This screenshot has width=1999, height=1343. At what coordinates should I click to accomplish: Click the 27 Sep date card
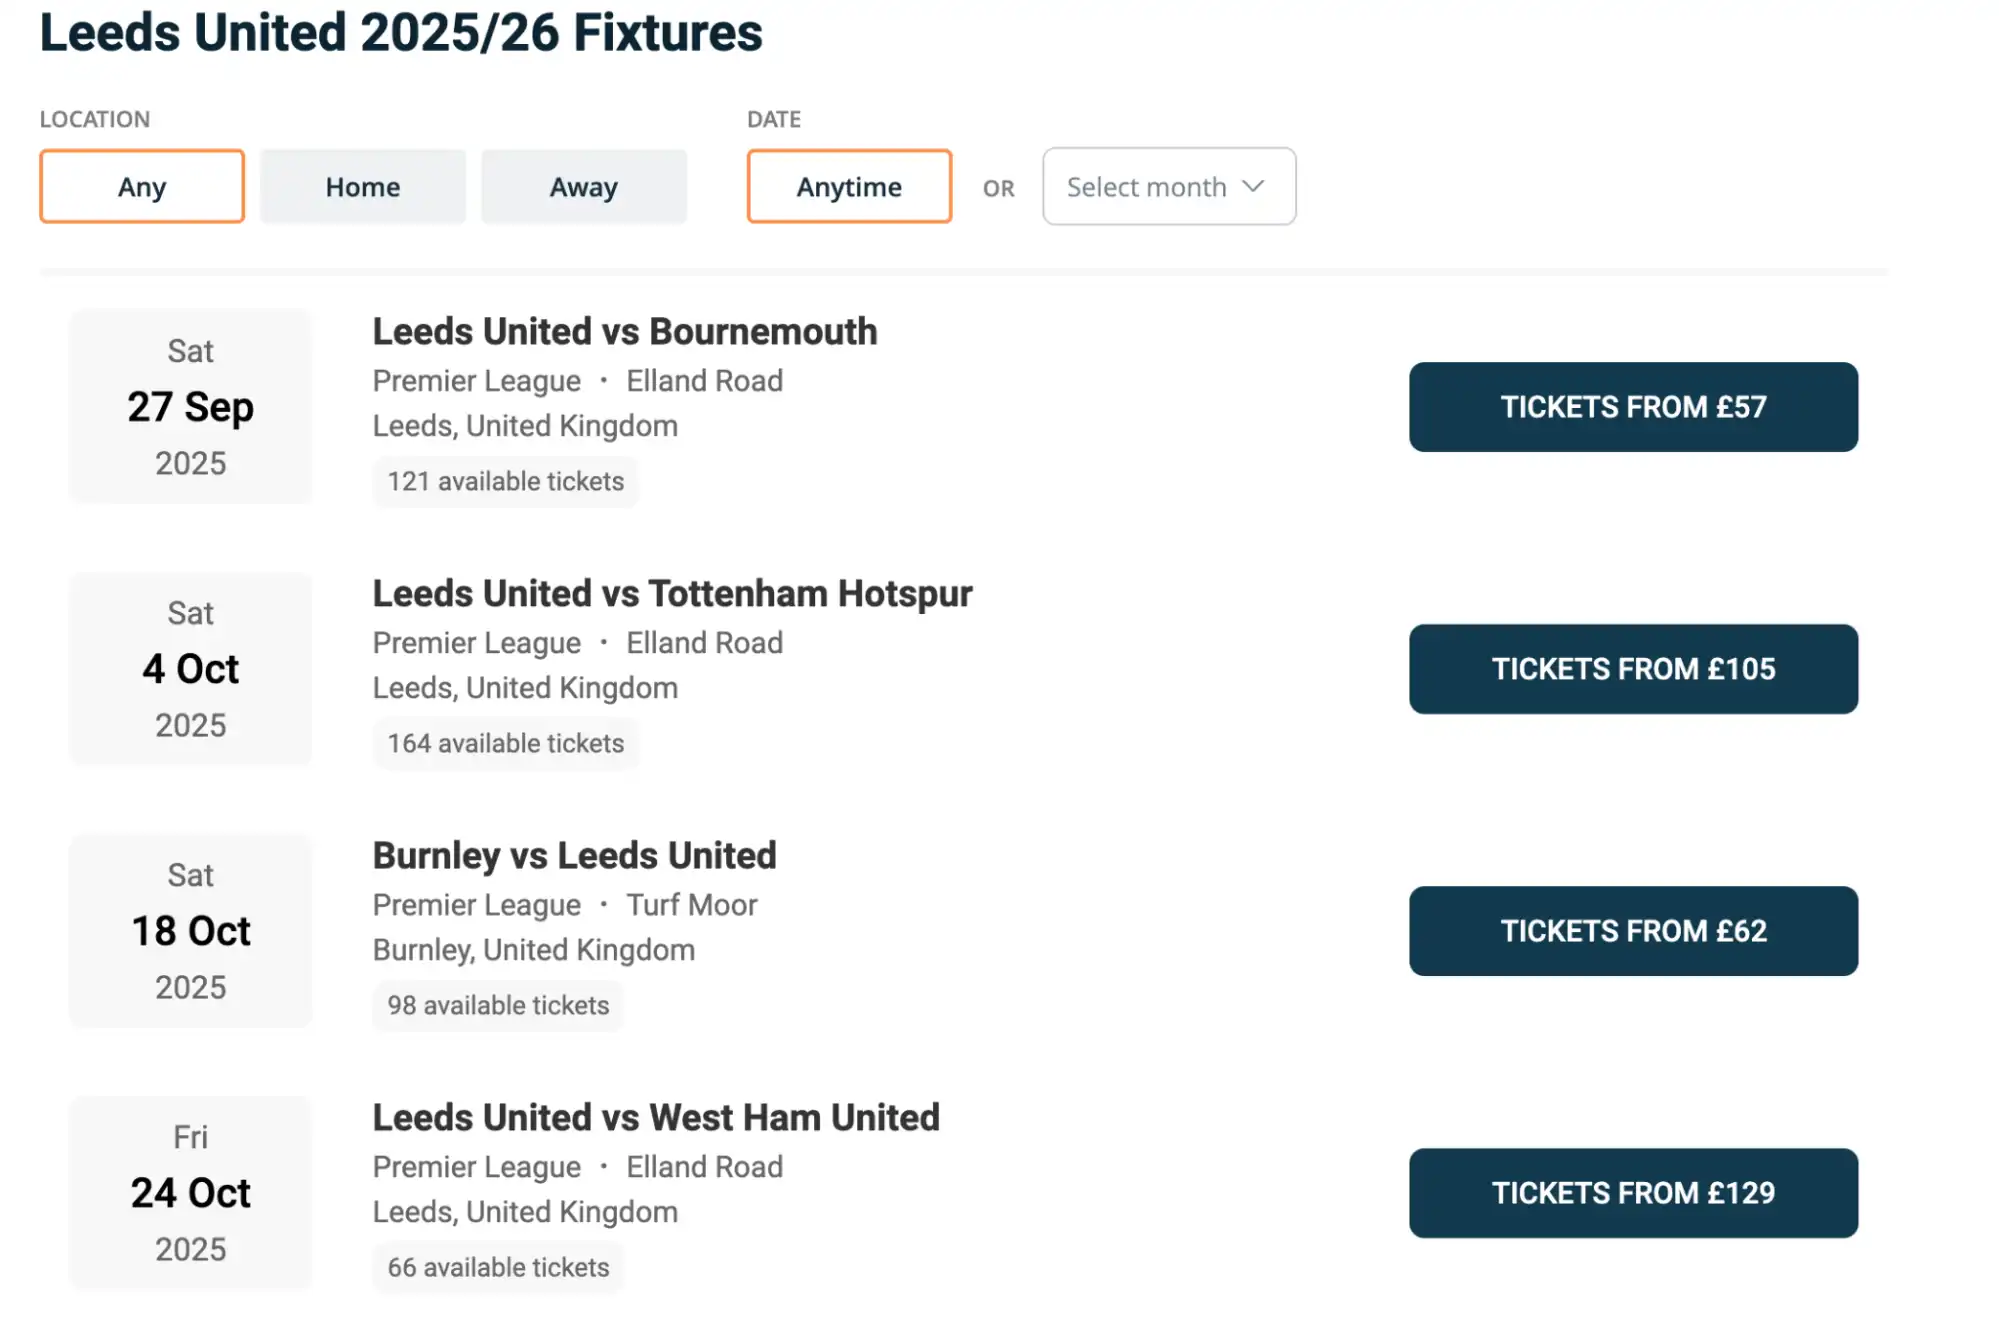[x=190, y=407]
